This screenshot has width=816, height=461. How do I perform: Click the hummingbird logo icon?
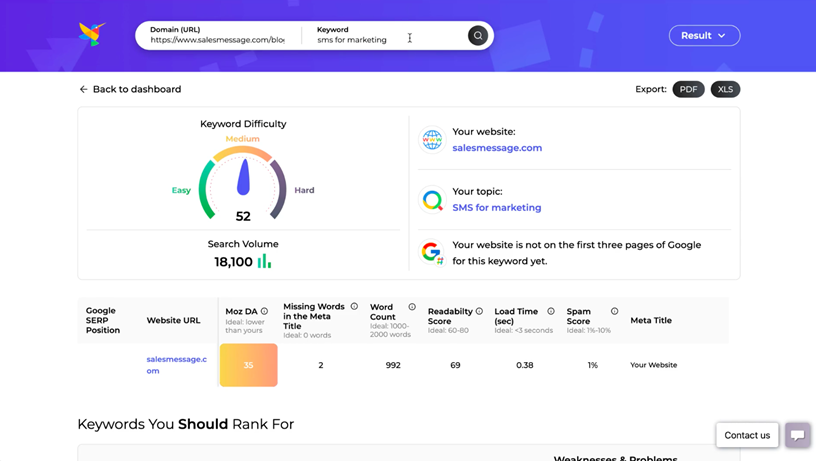[x=92, y=34]
